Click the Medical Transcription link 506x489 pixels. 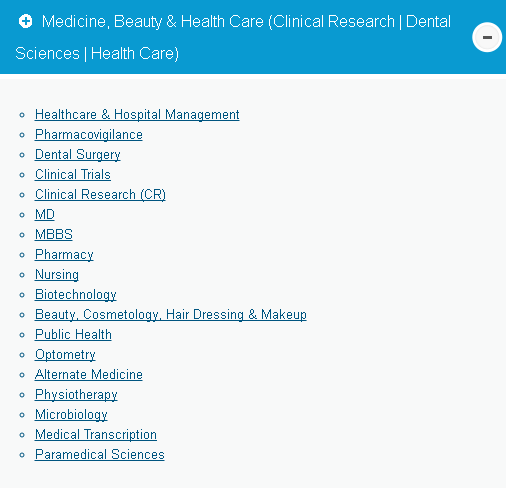point(96,435)
